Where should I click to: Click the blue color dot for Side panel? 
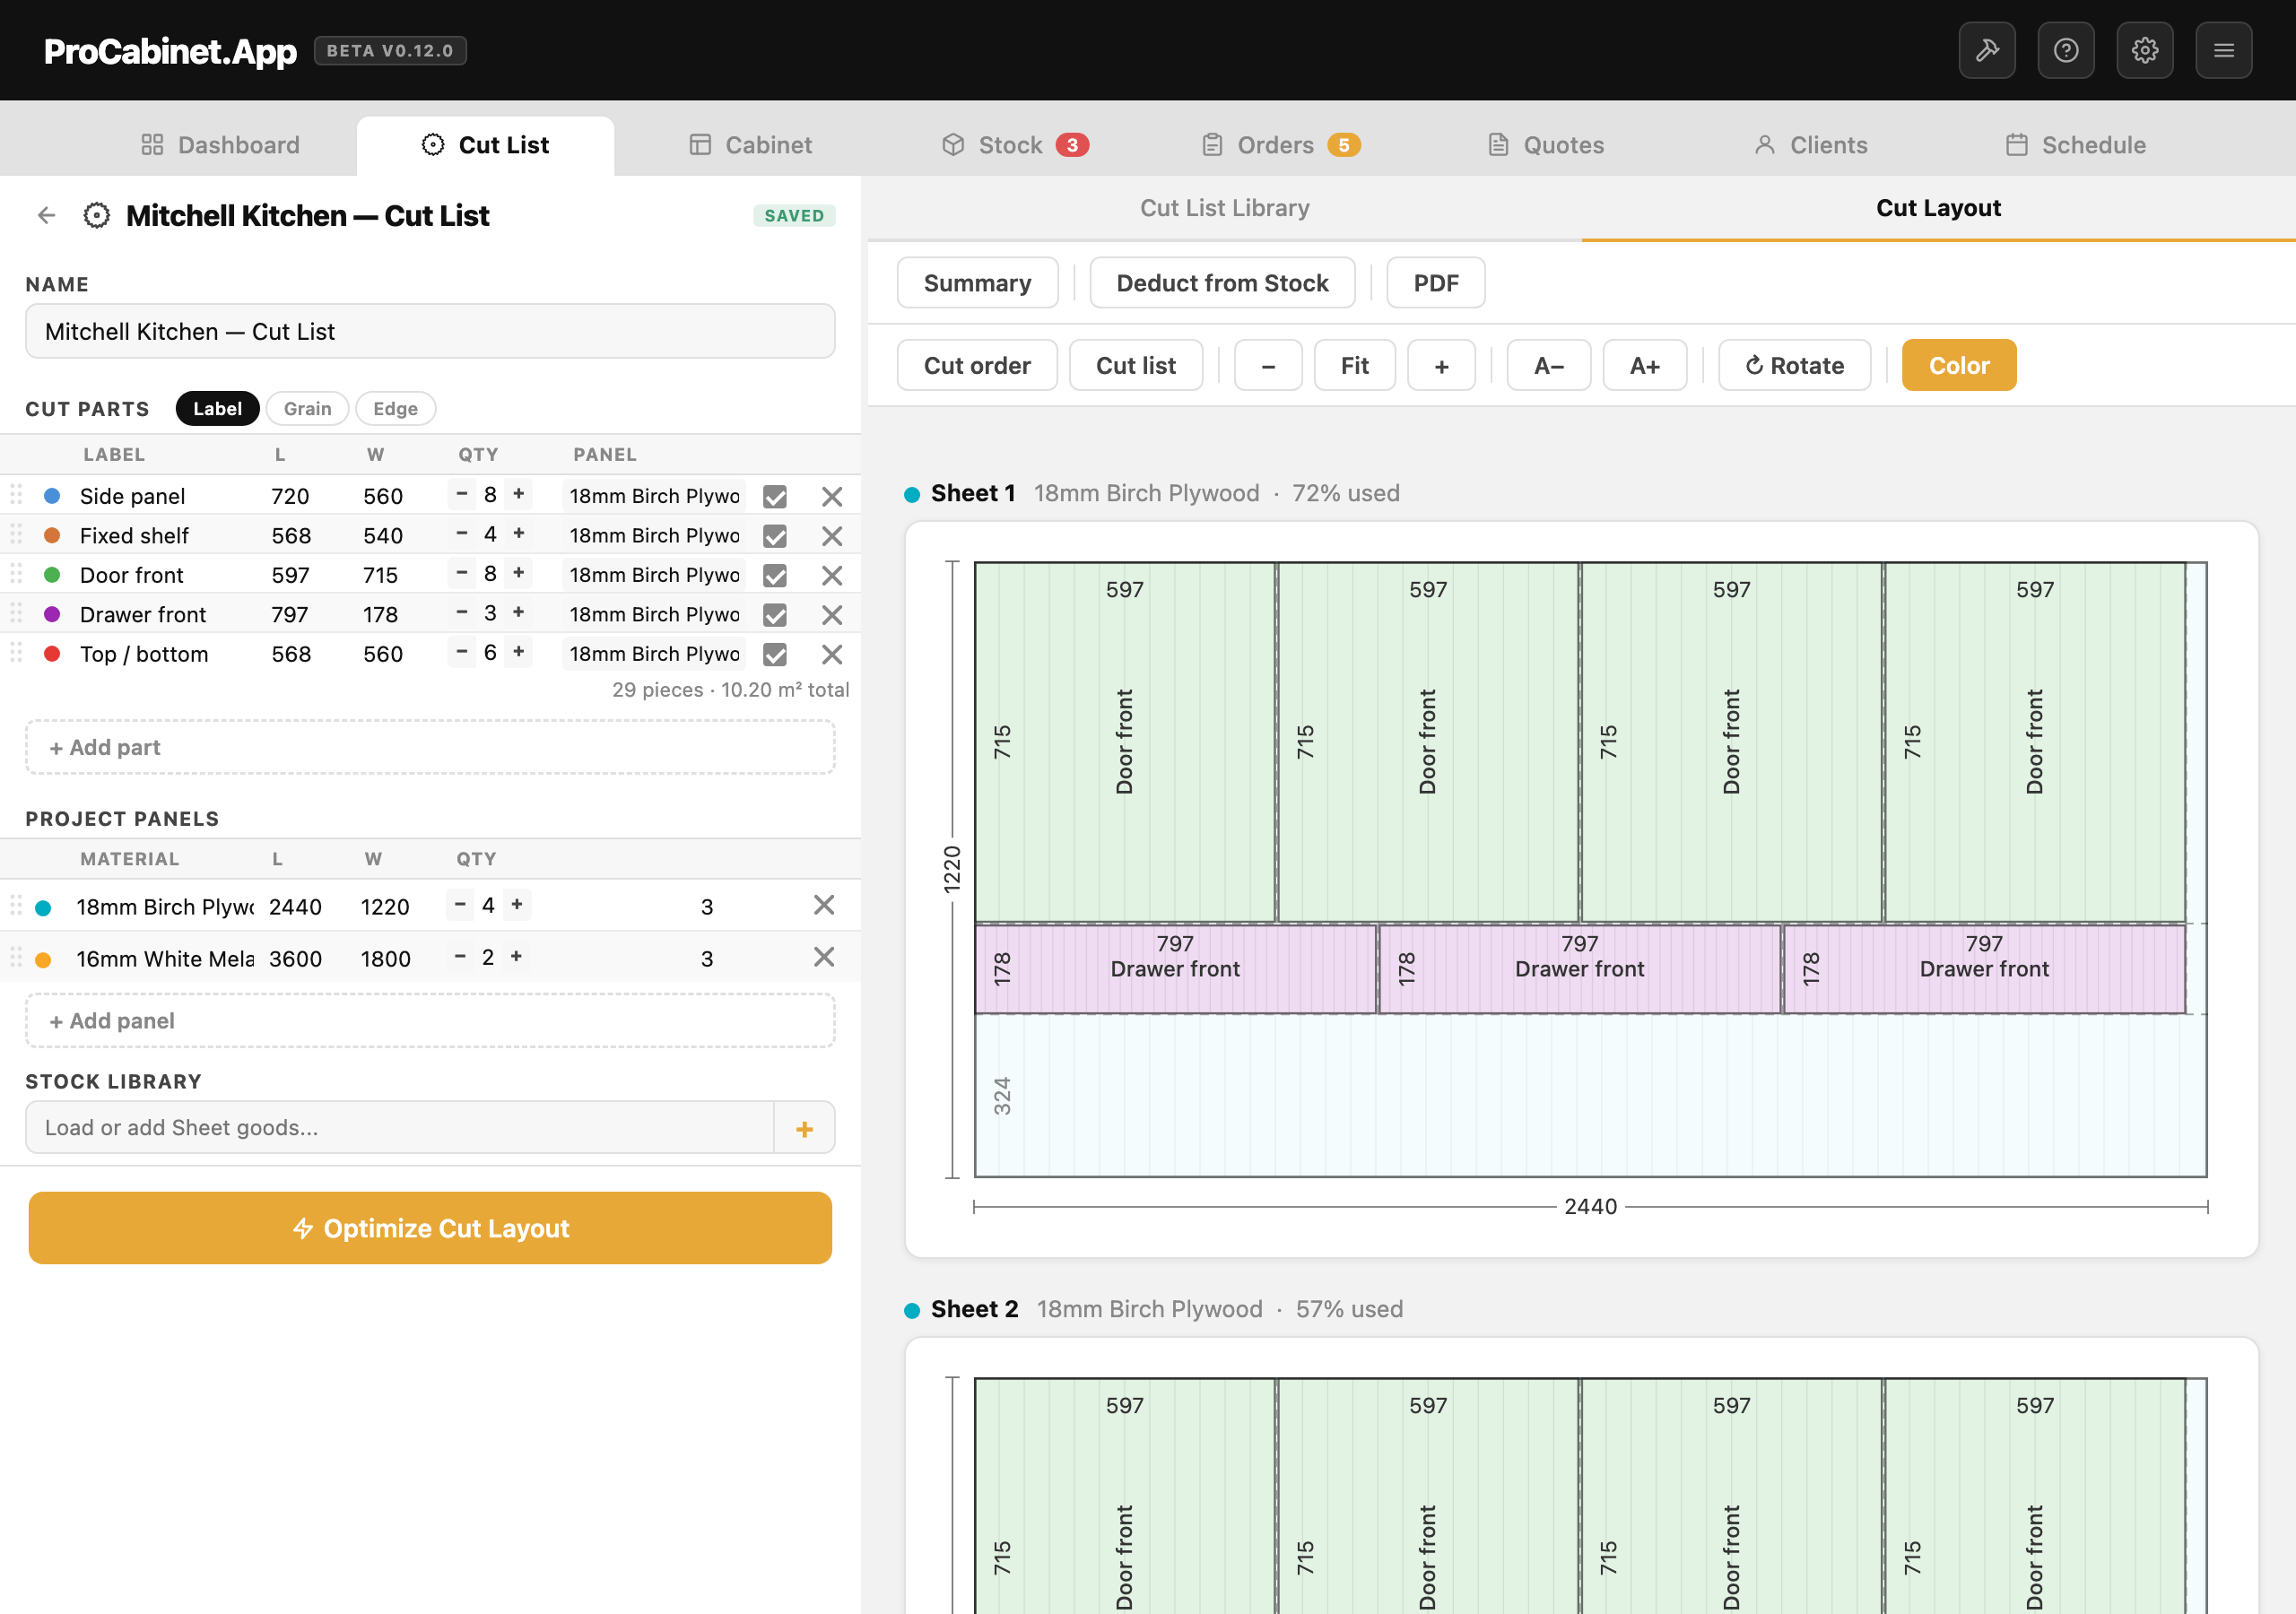(52, 496)
